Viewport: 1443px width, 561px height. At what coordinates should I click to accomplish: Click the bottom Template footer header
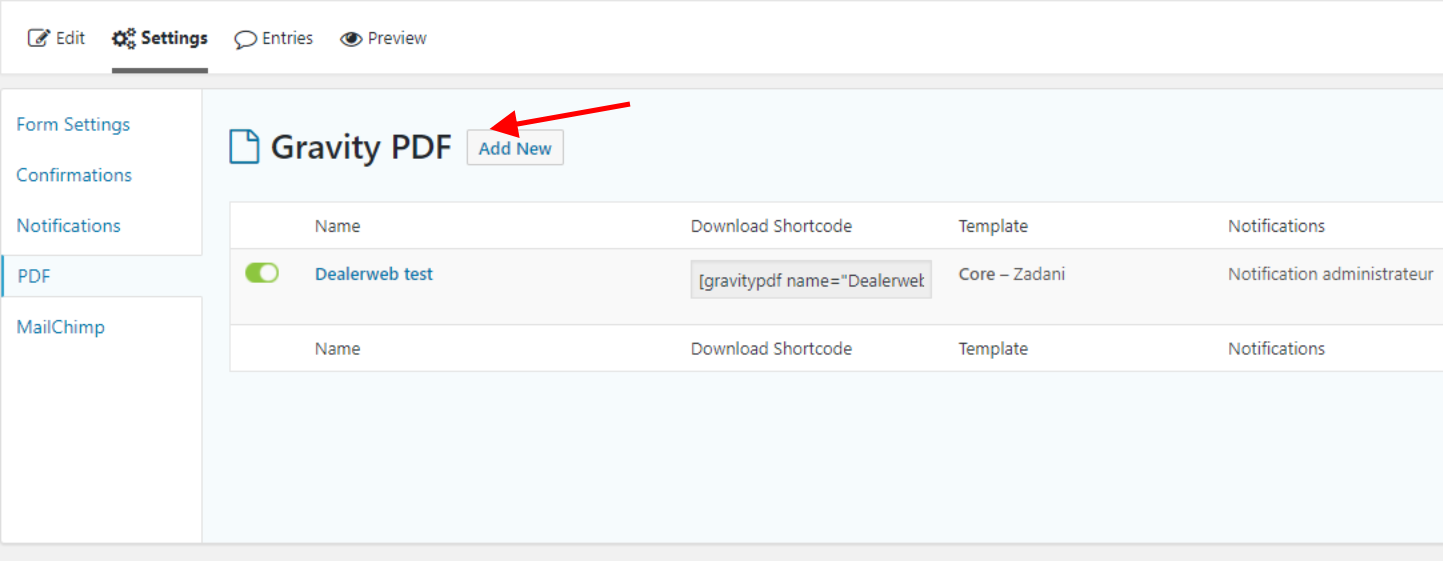[x=993, y=349]
